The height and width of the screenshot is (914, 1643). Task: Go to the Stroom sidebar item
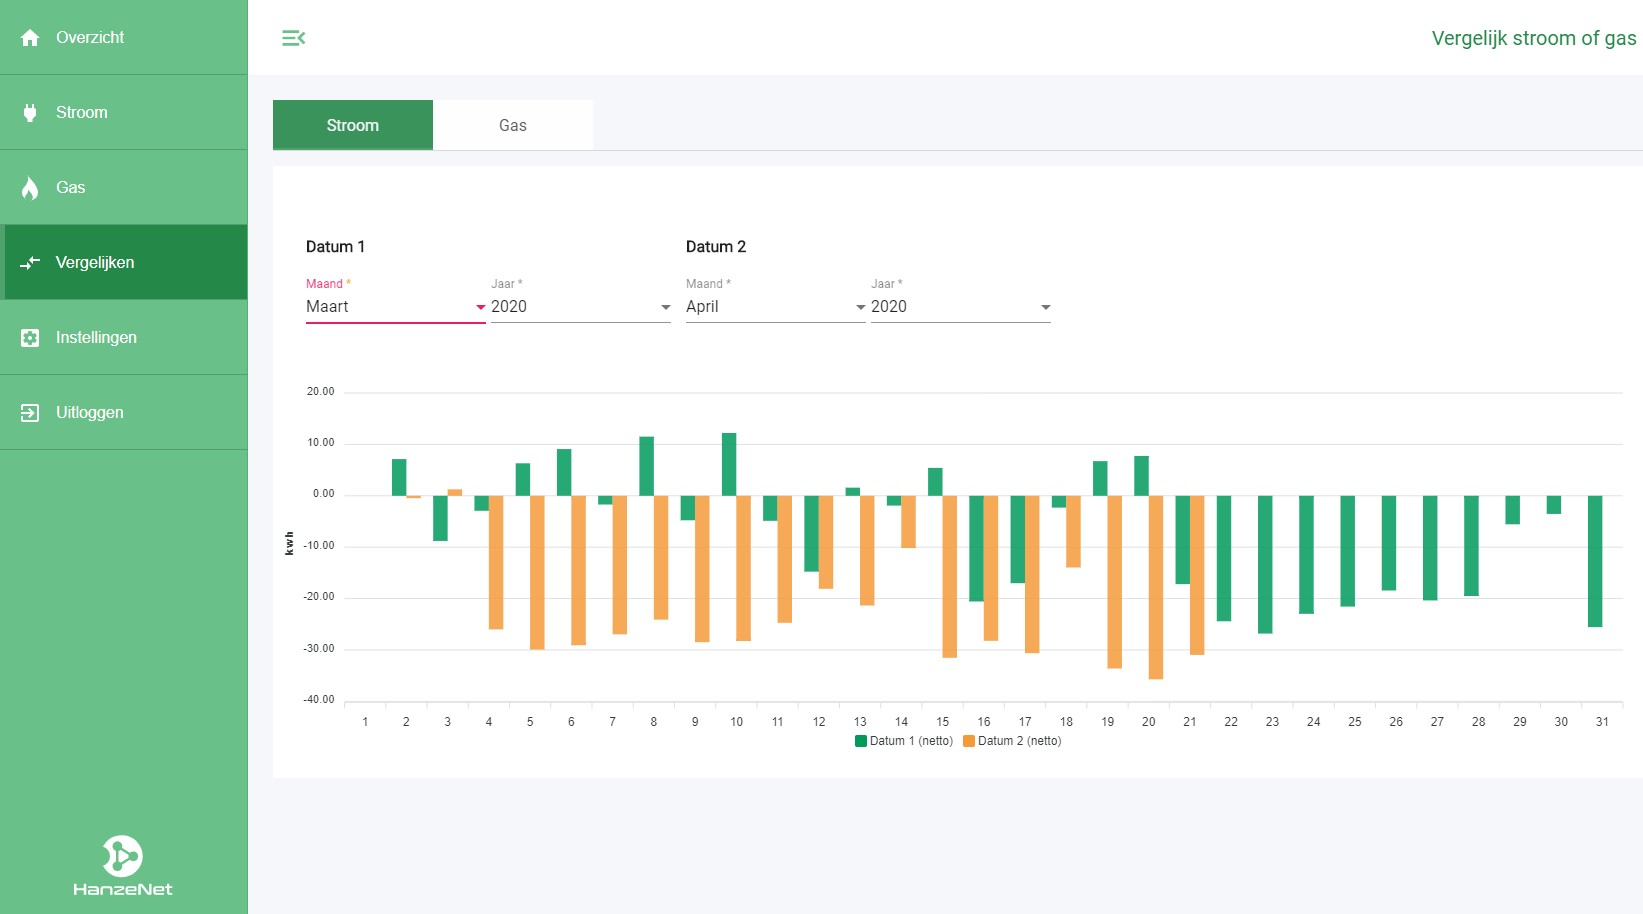(124, 112)
